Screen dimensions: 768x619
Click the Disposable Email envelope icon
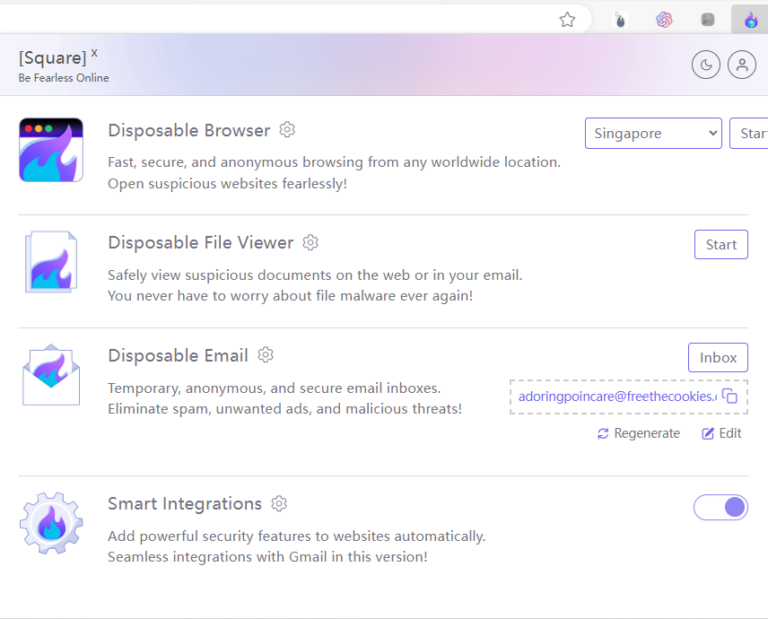(x=51, y=375)
